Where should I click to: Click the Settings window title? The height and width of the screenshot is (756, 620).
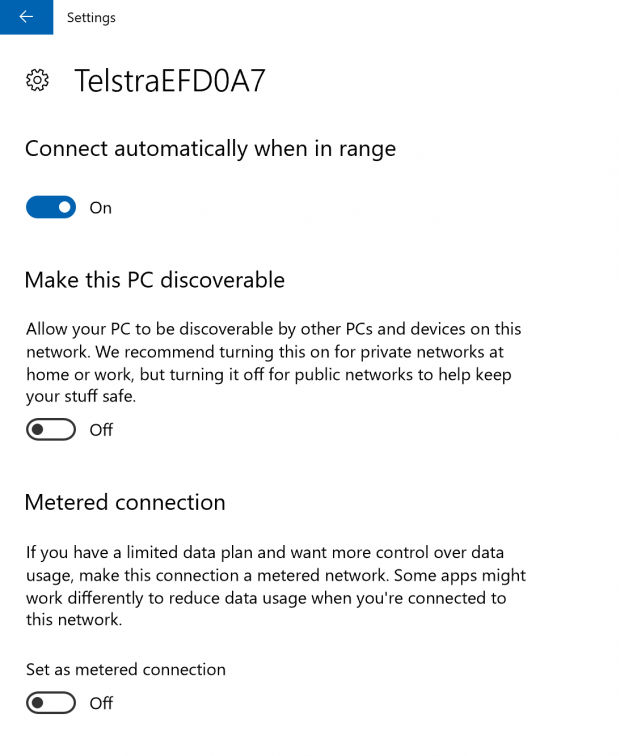pos(91,17)
